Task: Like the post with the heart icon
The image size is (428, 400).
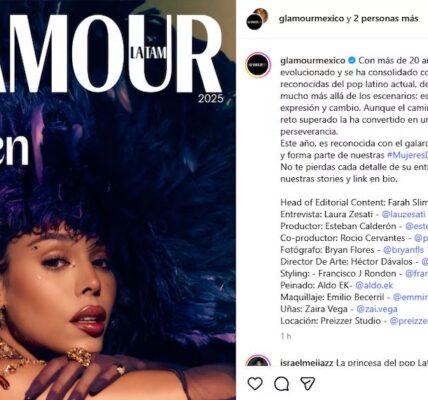Action: click(255, 384)
